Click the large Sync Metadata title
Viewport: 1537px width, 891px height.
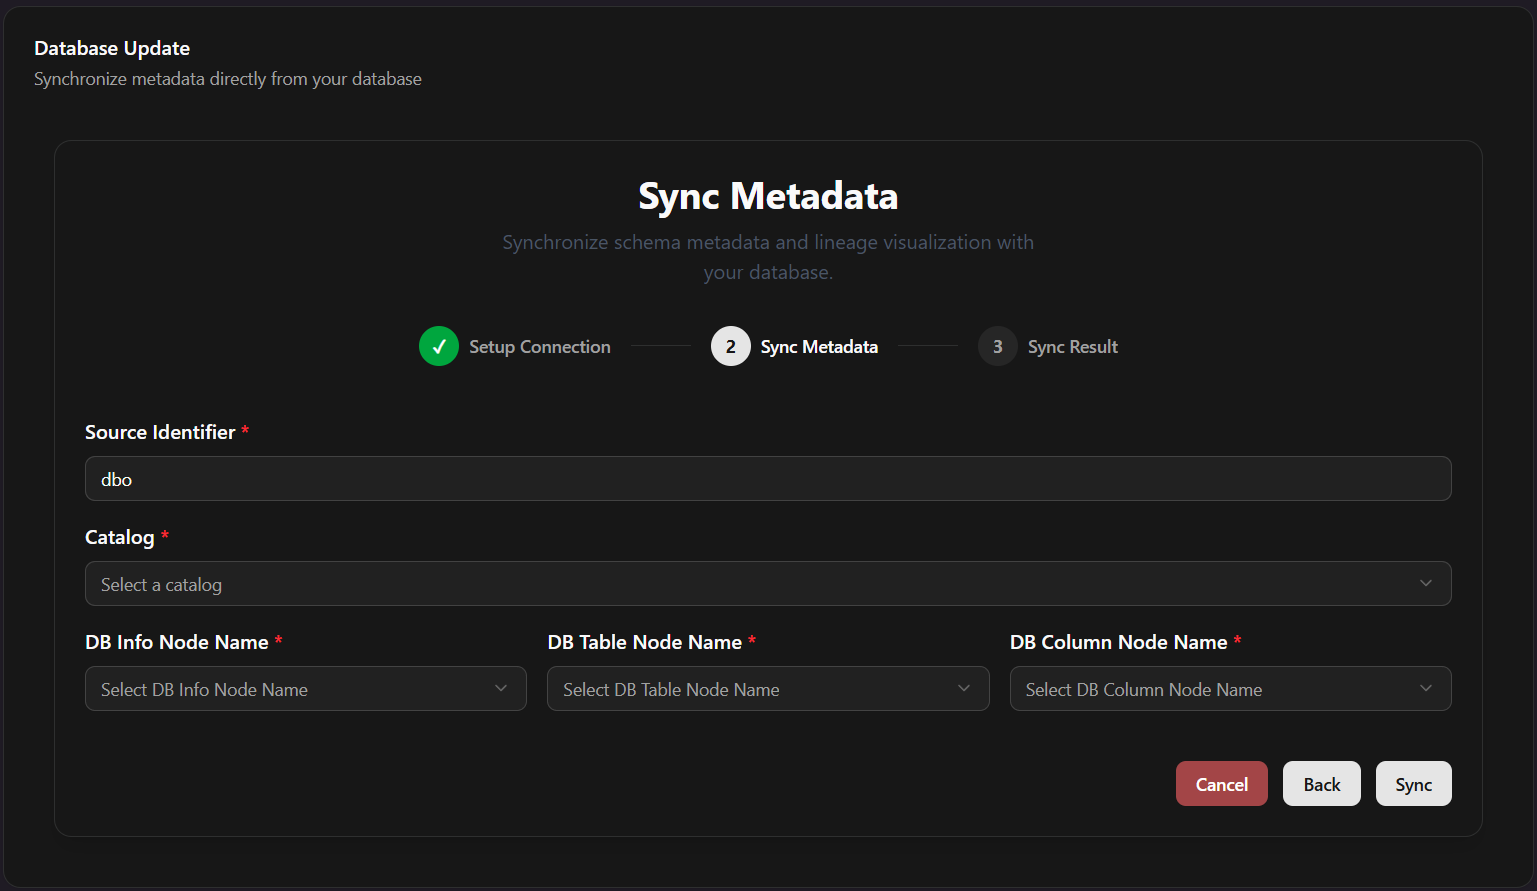[768, 196]
